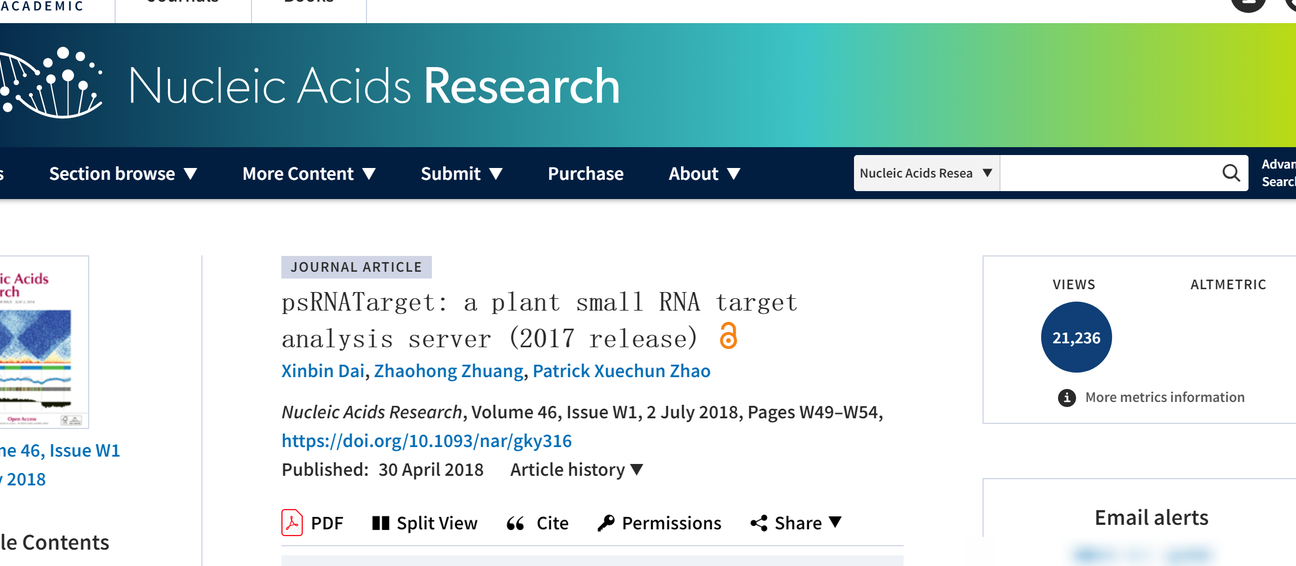This screenshot has width=1296, height=566.
Task: Click the Split View button label
Action: click(437, 523)
